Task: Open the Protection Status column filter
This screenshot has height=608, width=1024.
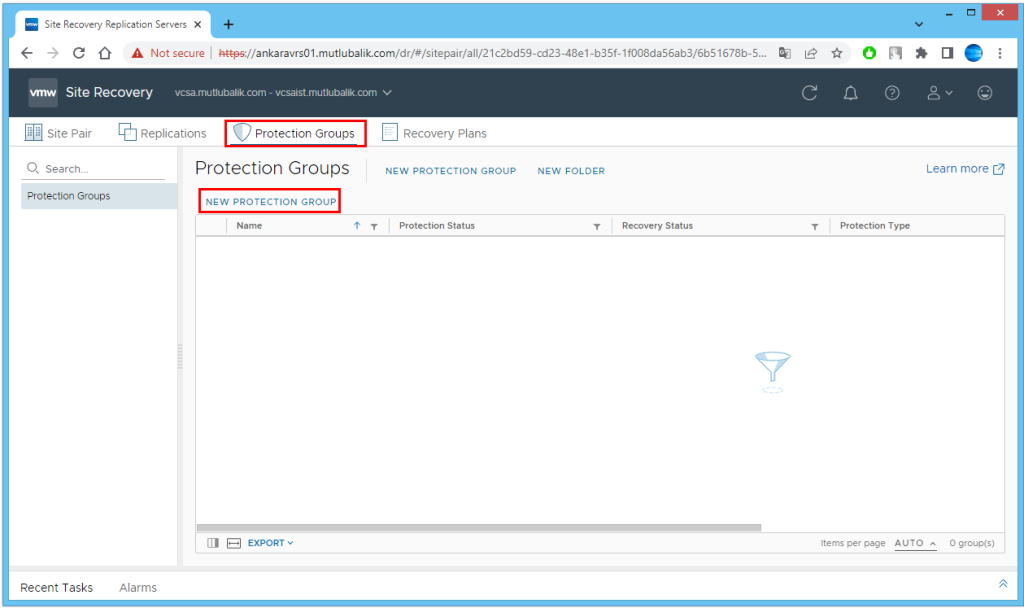Action: click(596, 226)
